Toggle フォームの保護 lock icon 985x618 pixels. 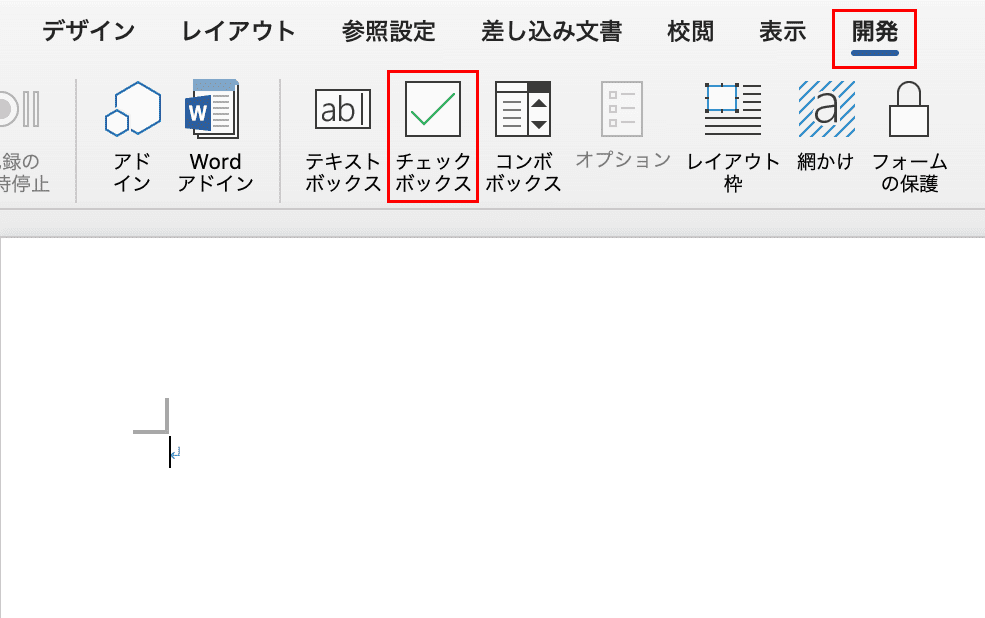[909, 109]
